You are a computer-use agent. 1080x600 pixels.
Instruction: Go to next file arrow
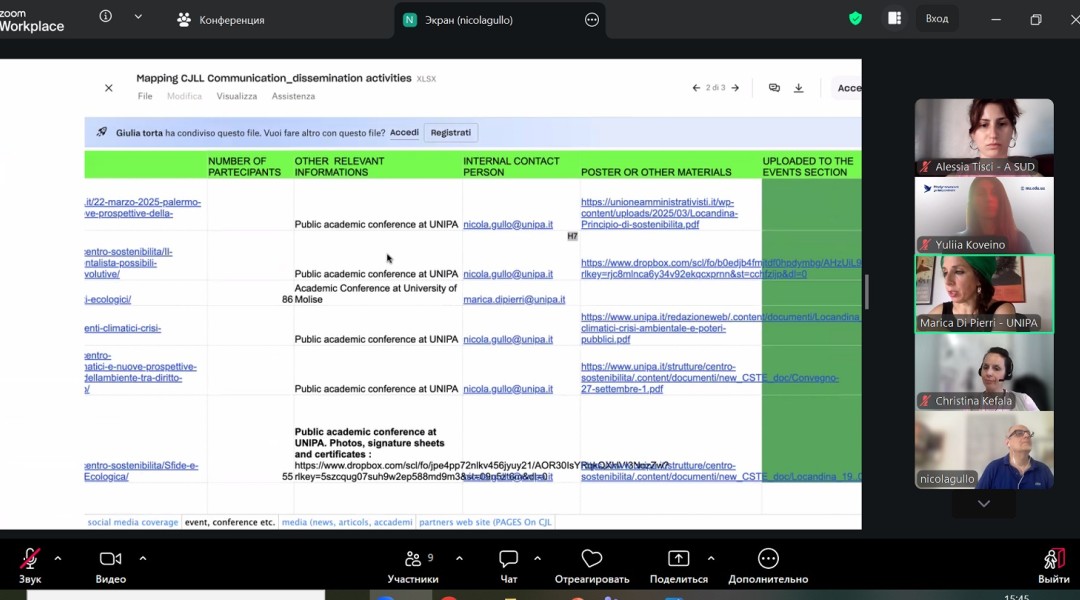coord(736,88)
